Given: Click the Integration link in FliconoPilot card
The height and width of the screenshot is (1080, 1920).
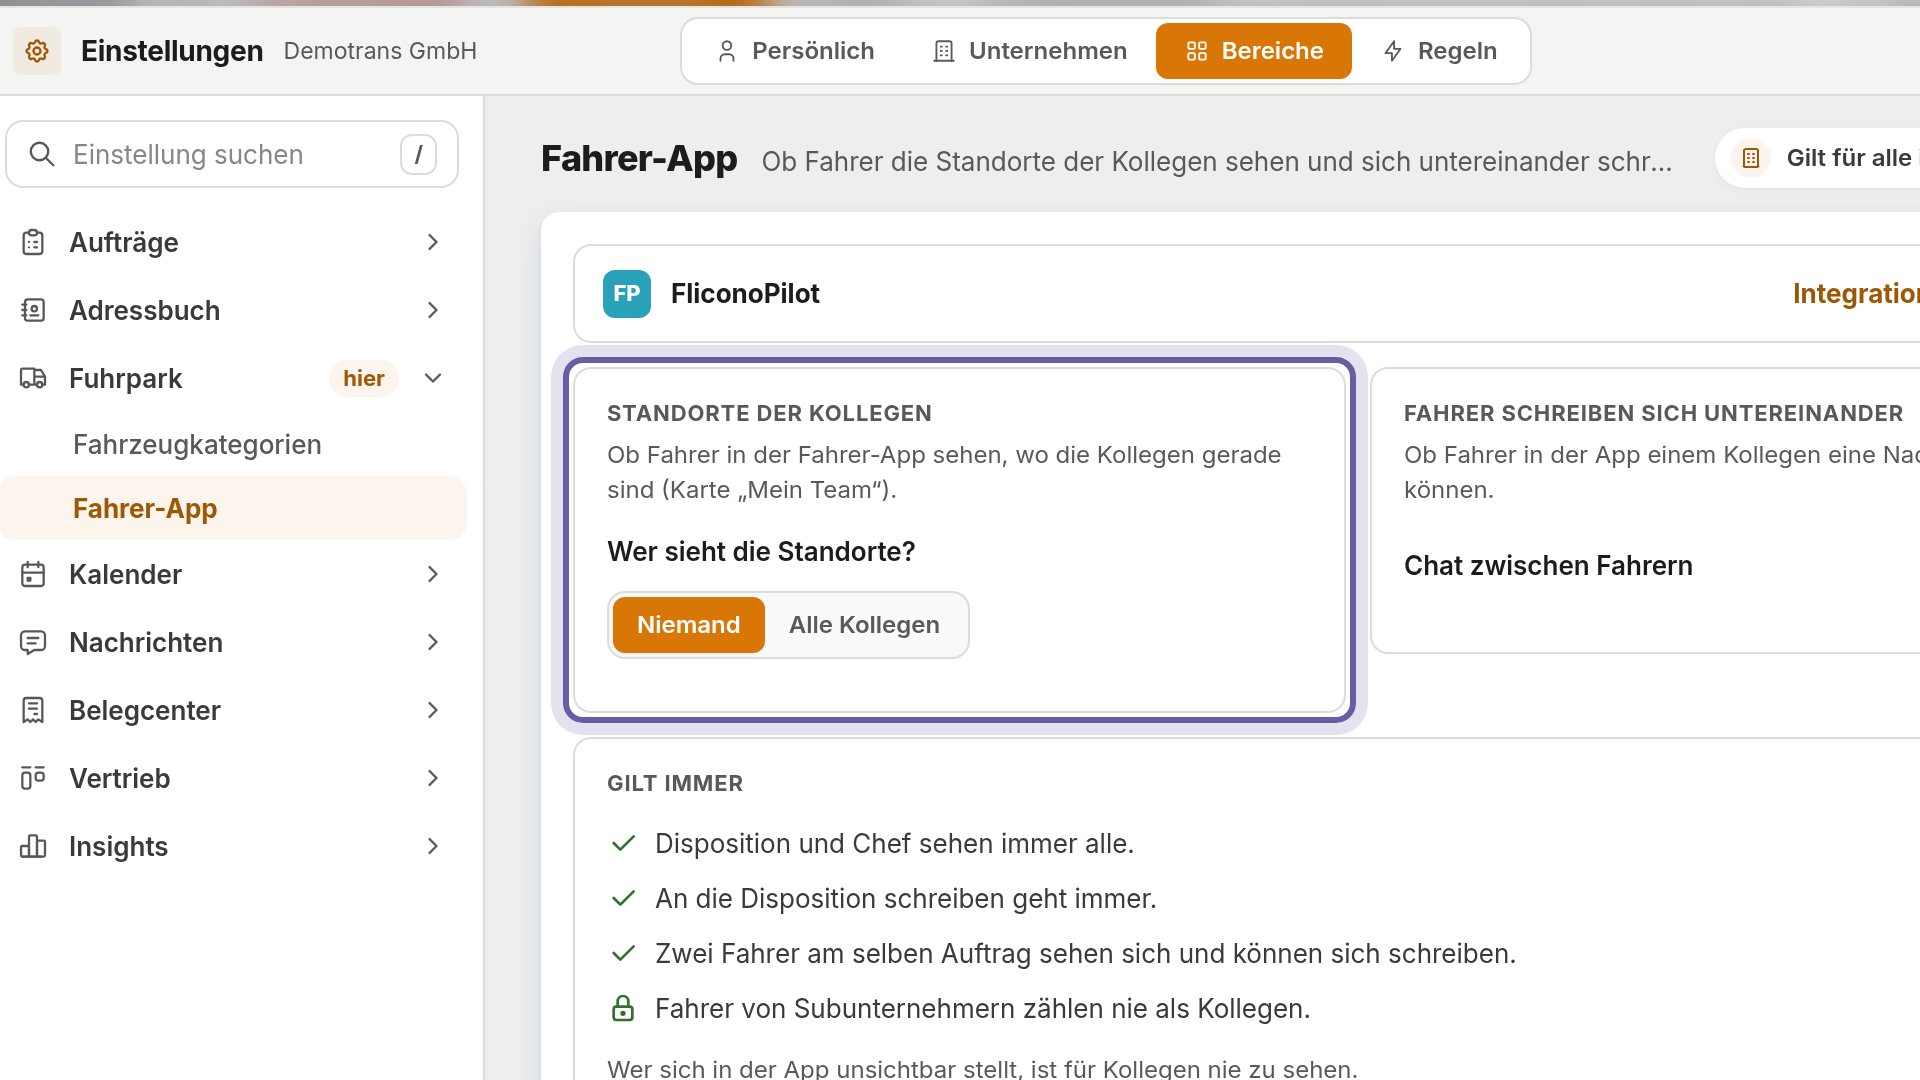Looking at the screenshot, I should pos(1856,294).
